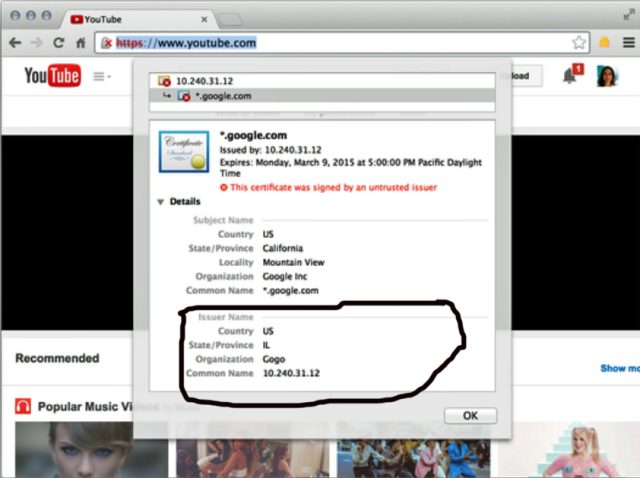The height and width of the screenshot is (478, 640).
Task: Click the "Issued by: 10.240.31.12" text
Action: pos(271,150)
